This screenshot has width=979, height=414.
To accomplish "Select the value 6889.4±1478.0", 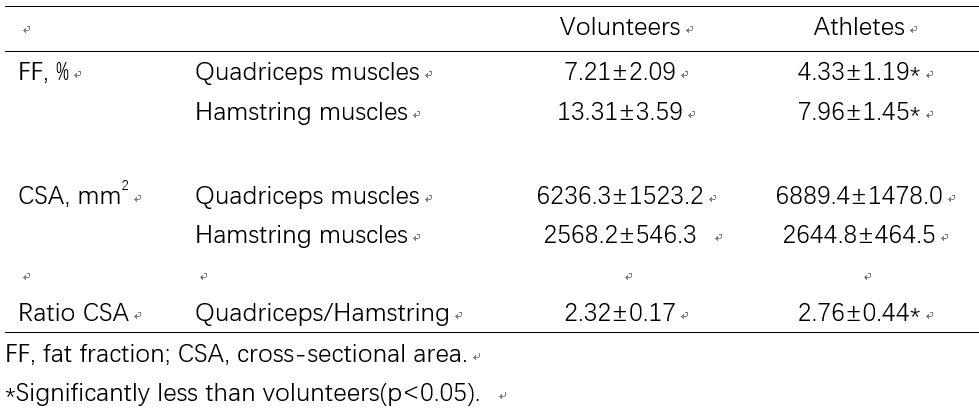I will (859, 196).
